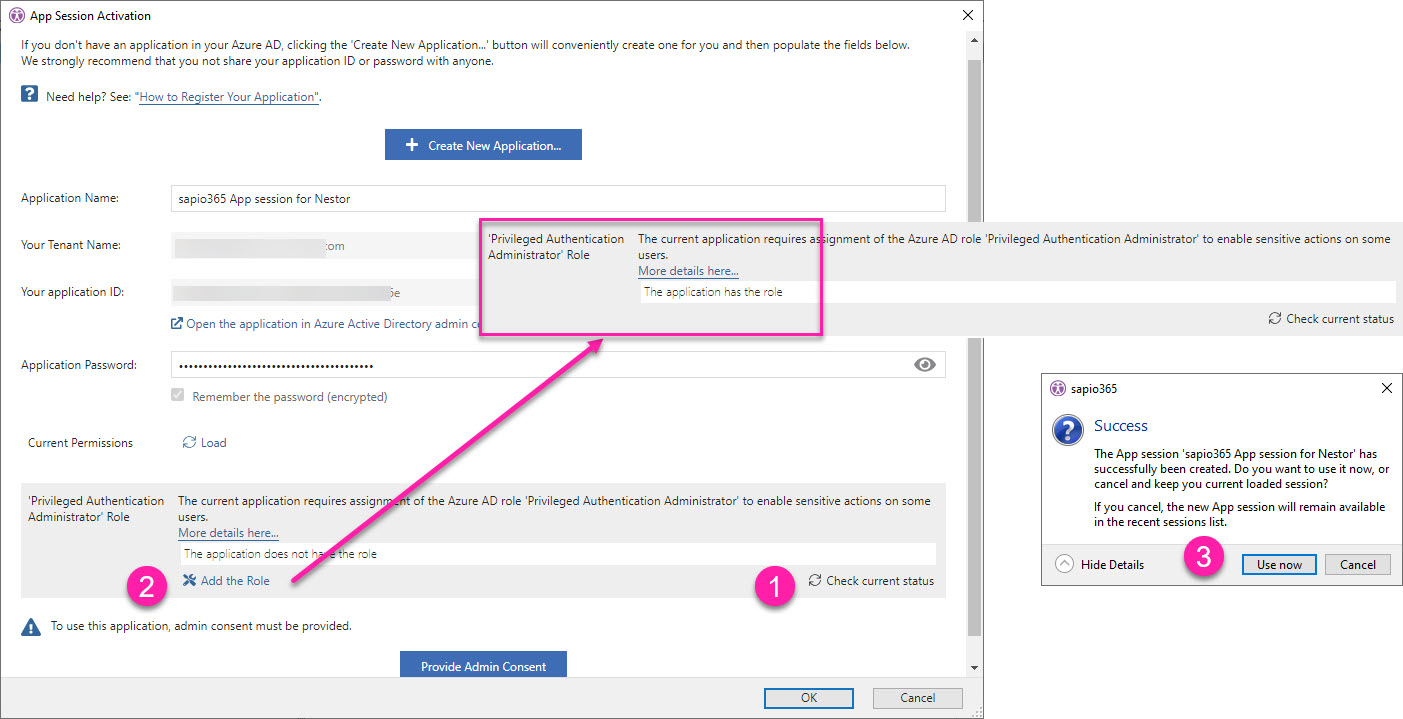Click in the Application Password field
This screenshot has height=719, width=1403.
pyautogui.click(x=558, y=365)
